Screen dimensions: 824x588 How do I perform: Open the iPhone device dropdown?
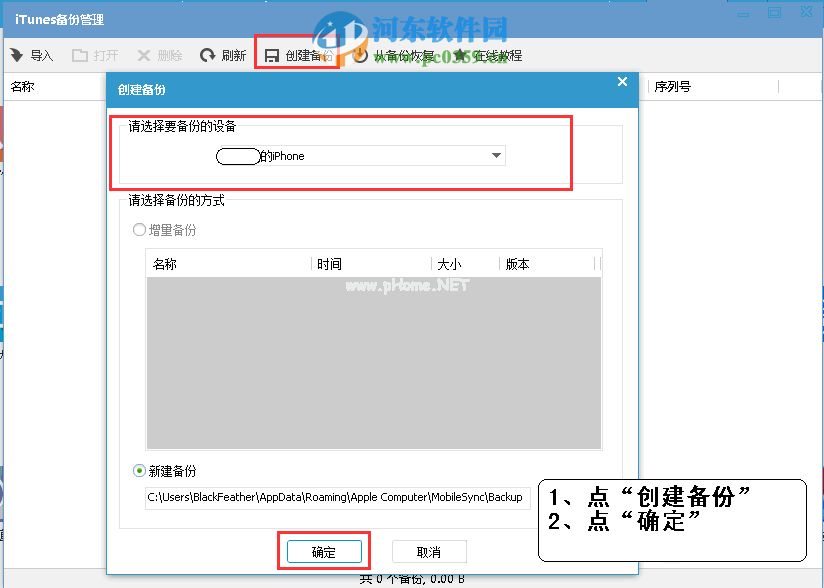click(360, 156)
